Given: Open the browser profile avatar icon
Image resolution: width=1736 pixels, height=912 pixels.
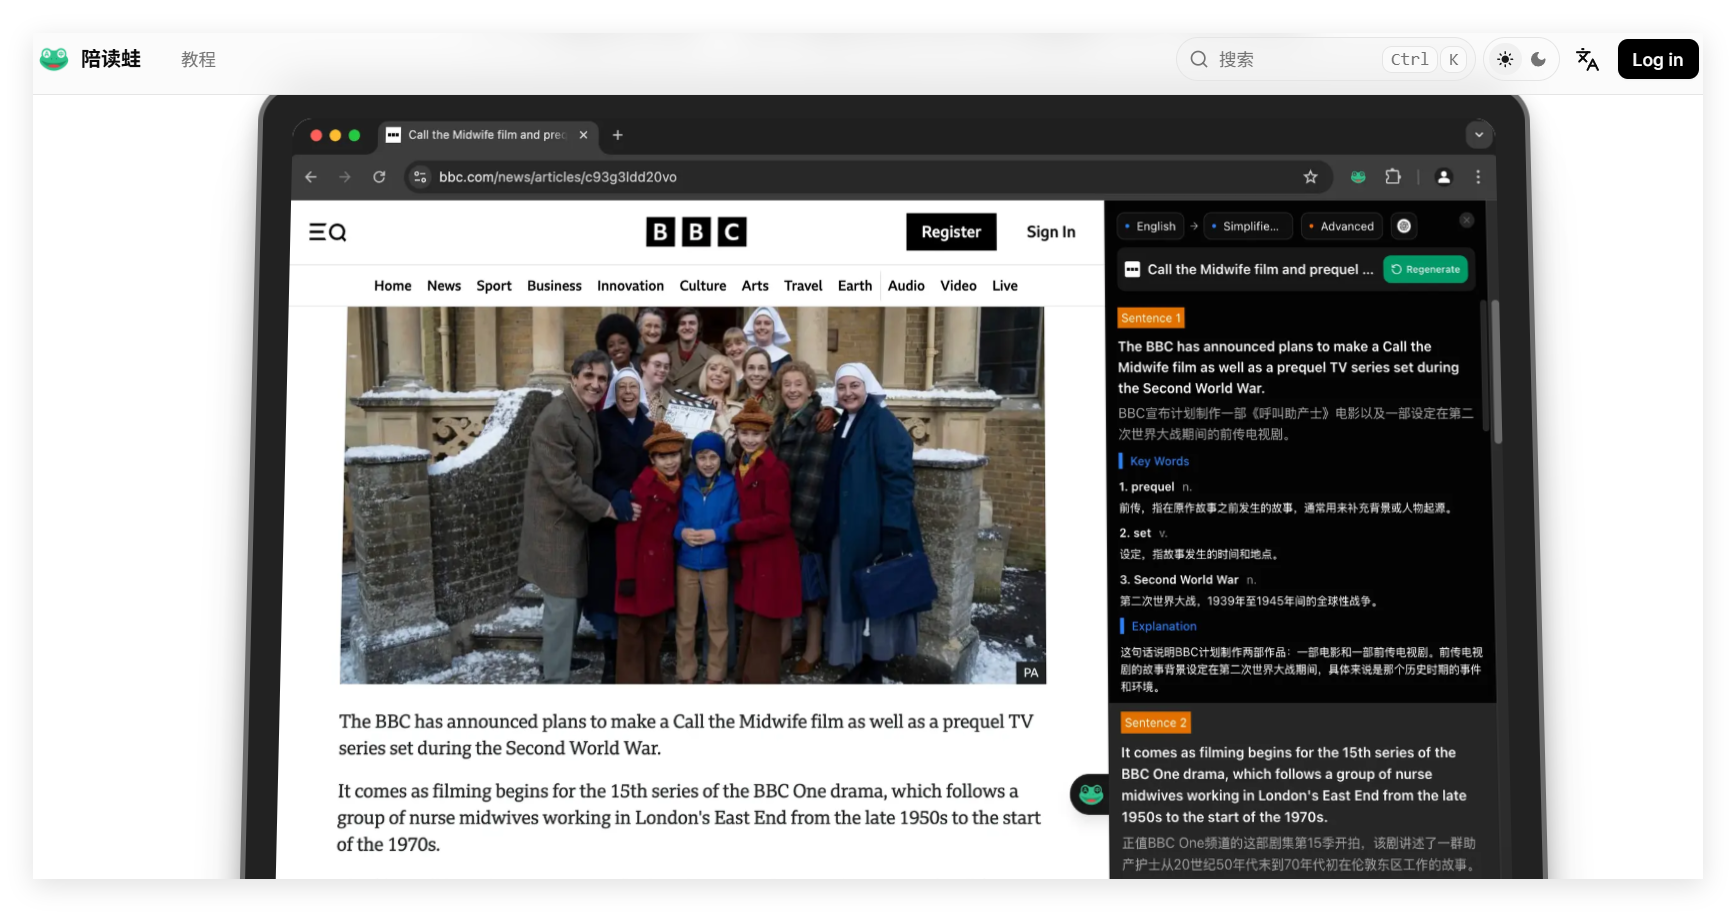Looking at the screenshot, I should tap(1444, 177).
